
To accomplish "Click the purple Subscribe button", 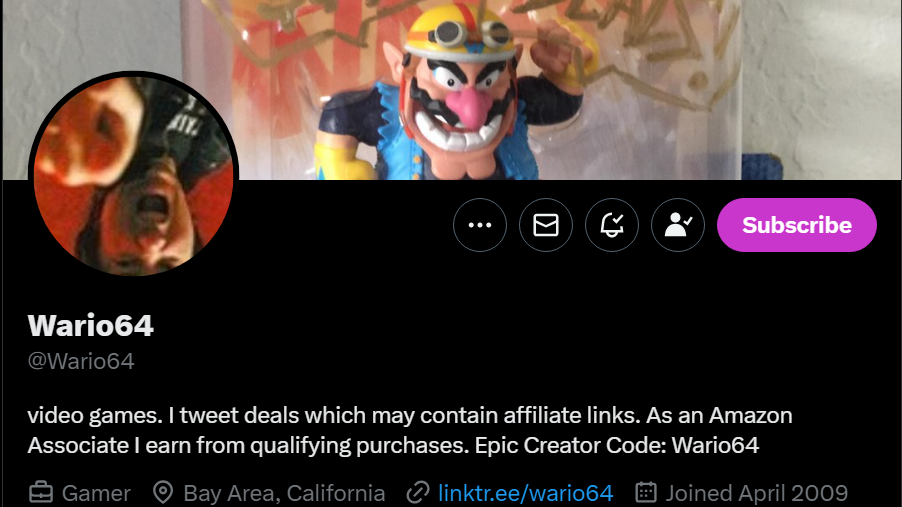I will pos(797,225).
